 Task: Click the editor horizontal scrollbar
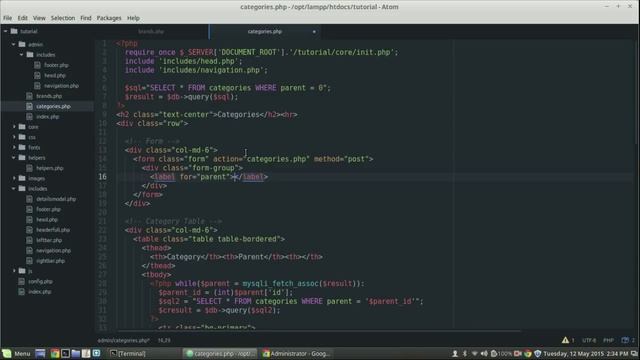point(318,330)
